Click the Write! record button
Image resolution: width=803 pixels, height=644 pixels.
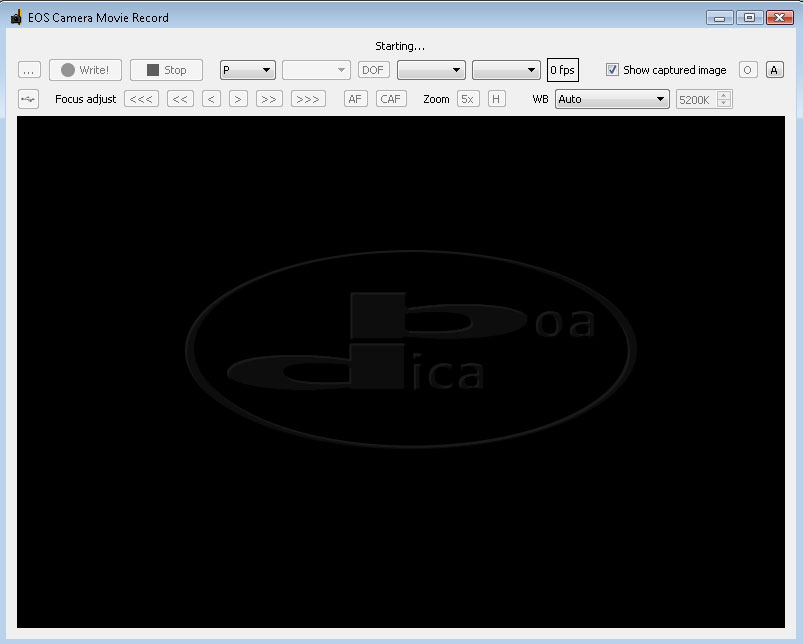(86, 70)
